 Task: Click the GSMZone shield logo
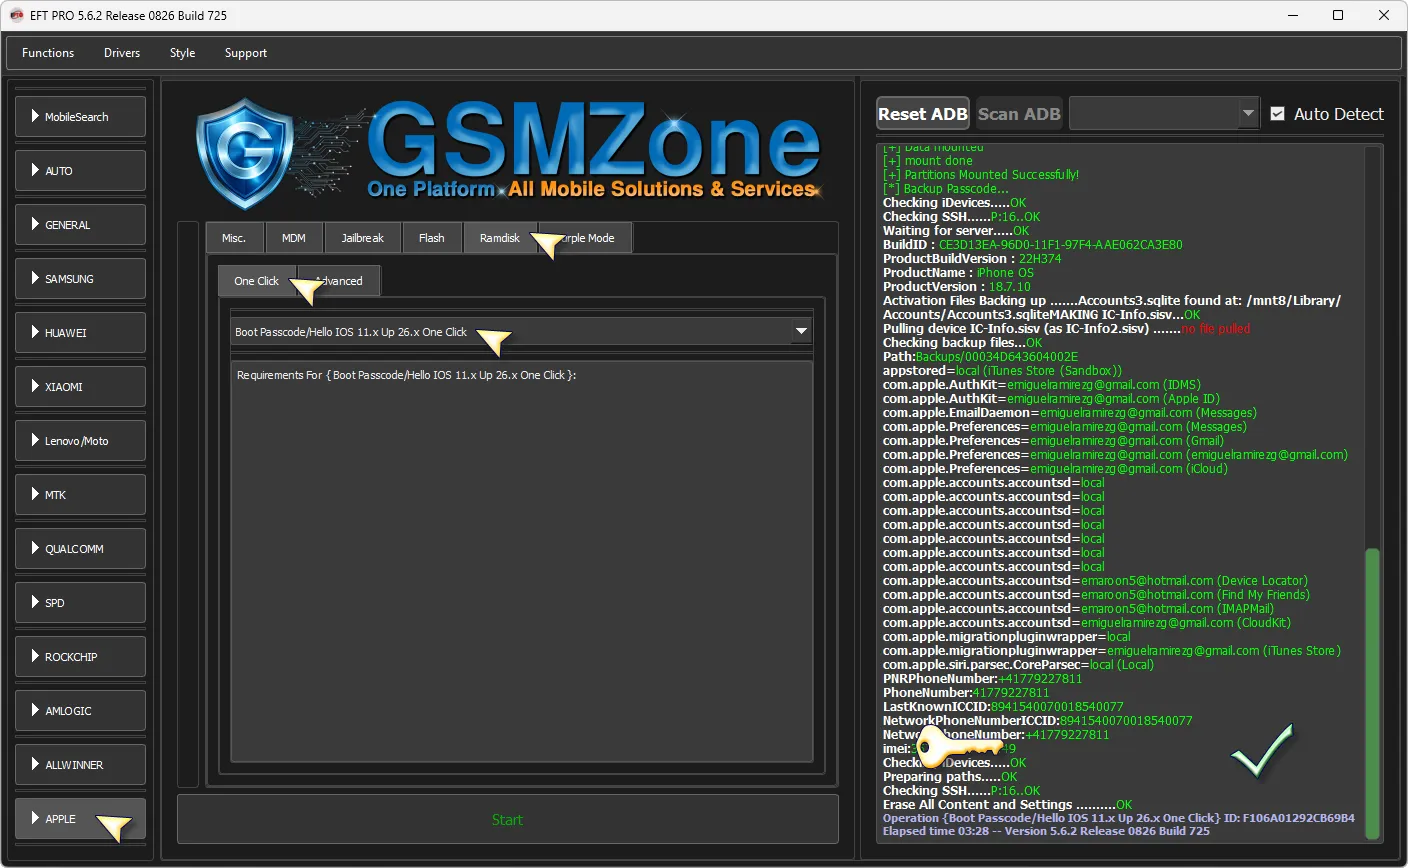coord(247,152)
